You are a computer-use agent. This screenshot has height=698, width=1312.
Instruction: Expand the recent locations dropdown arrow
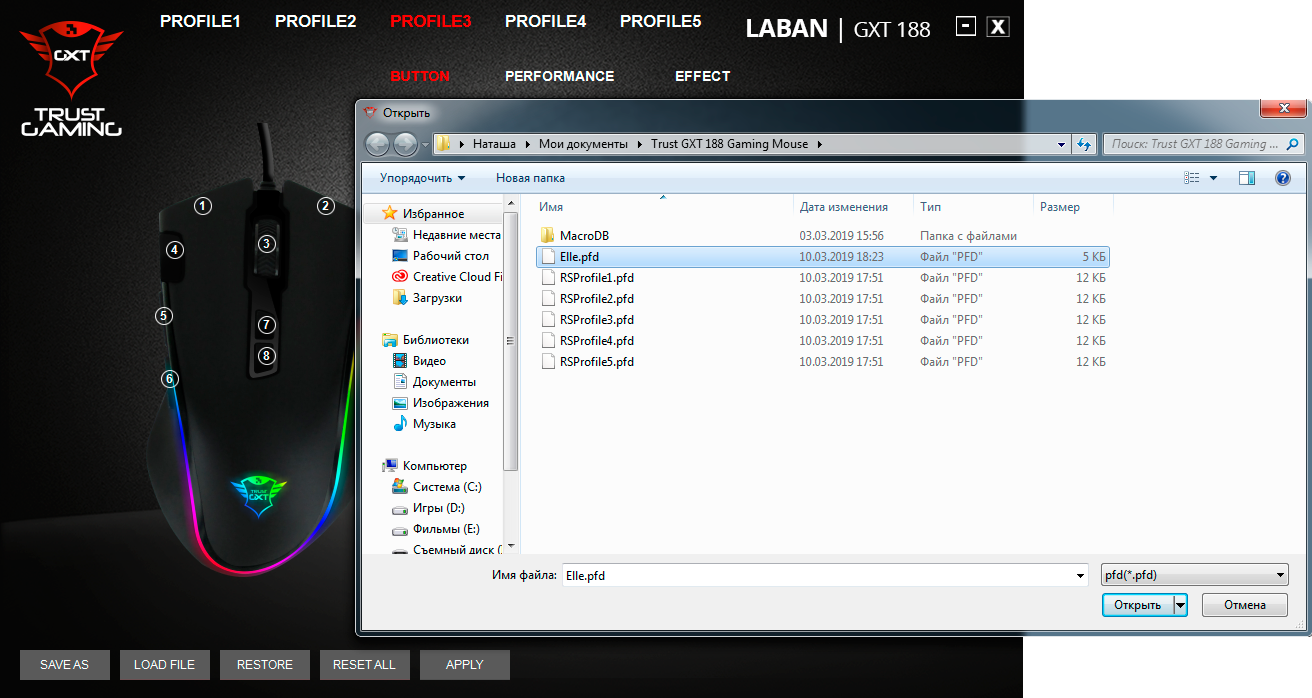click(x=425, y=145)
